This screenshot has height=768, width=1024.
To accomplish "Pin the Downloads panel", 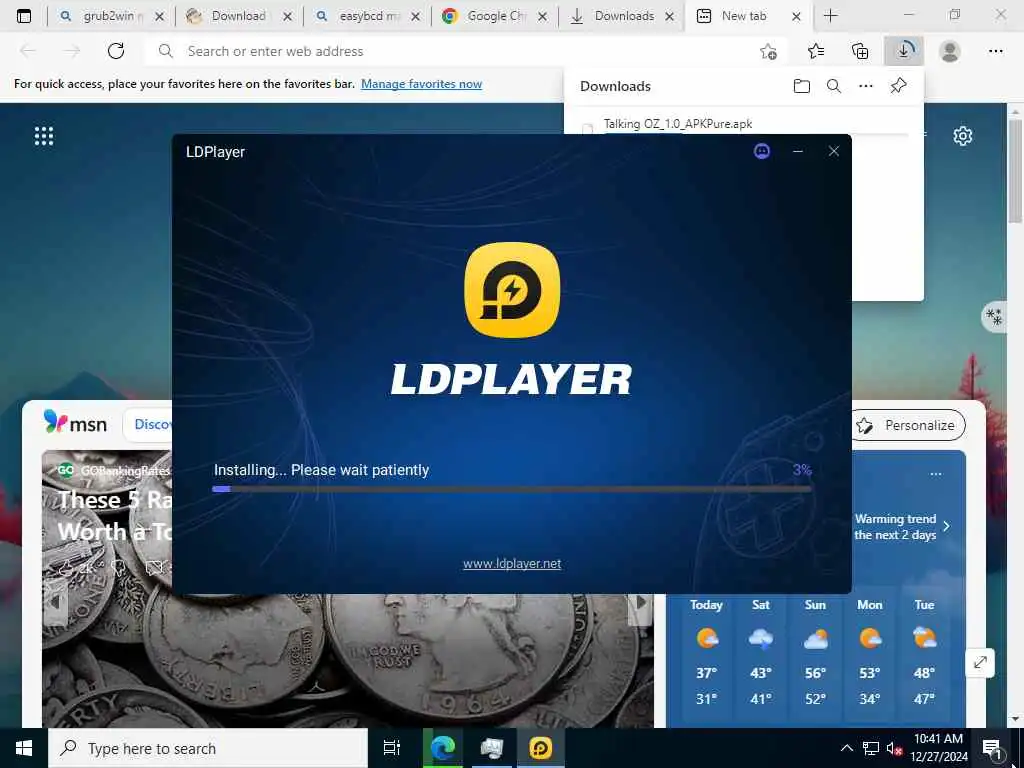I will tap(898, 86).
